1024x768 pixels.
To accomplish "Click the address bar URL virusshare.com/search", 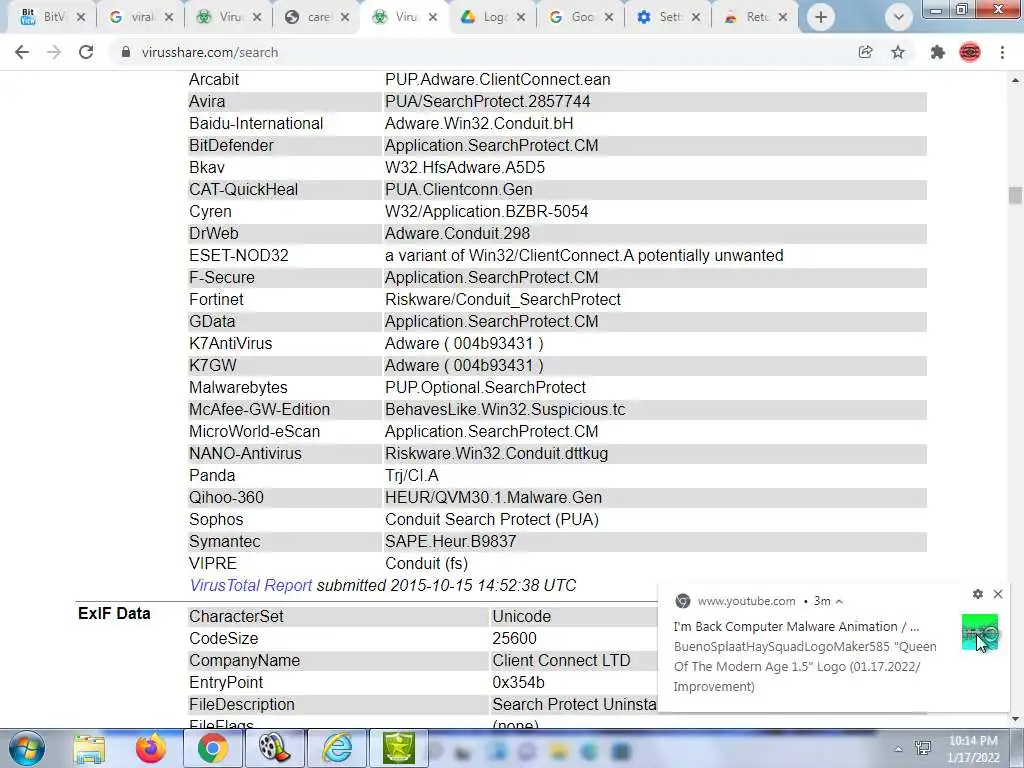I will (x=210, y=52).
